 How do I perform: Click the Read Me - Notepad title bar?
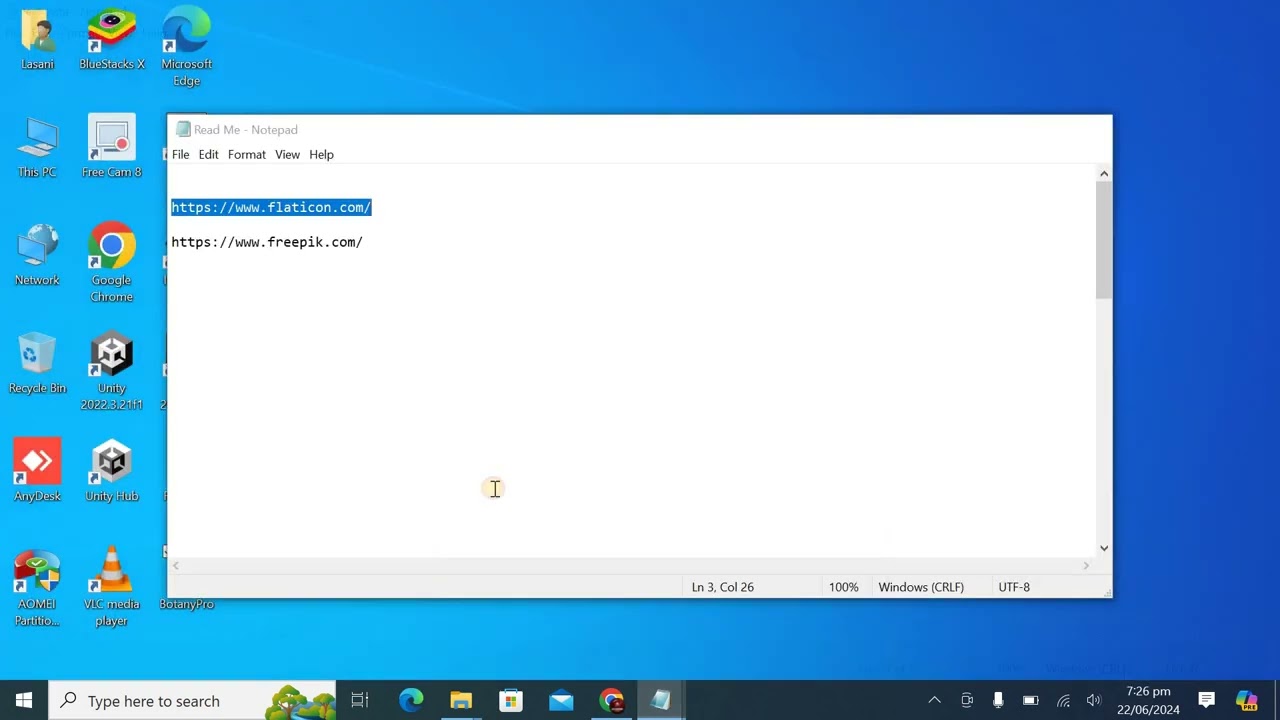coord(639,129)
